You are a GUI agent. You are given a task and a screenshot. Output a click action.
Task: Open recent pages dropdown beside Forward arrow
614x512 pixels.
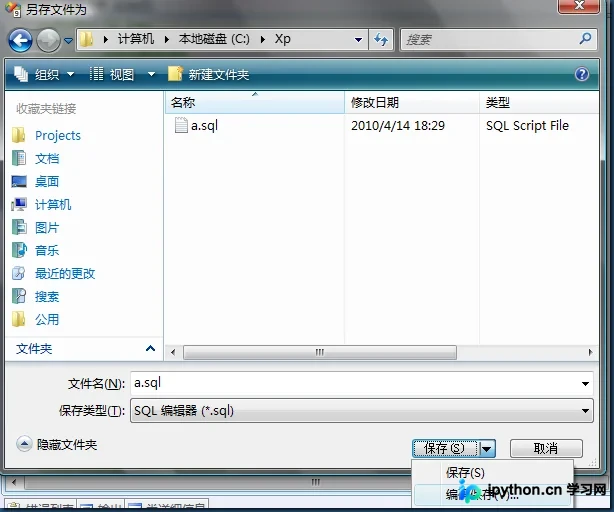click(x=69, y=40)
